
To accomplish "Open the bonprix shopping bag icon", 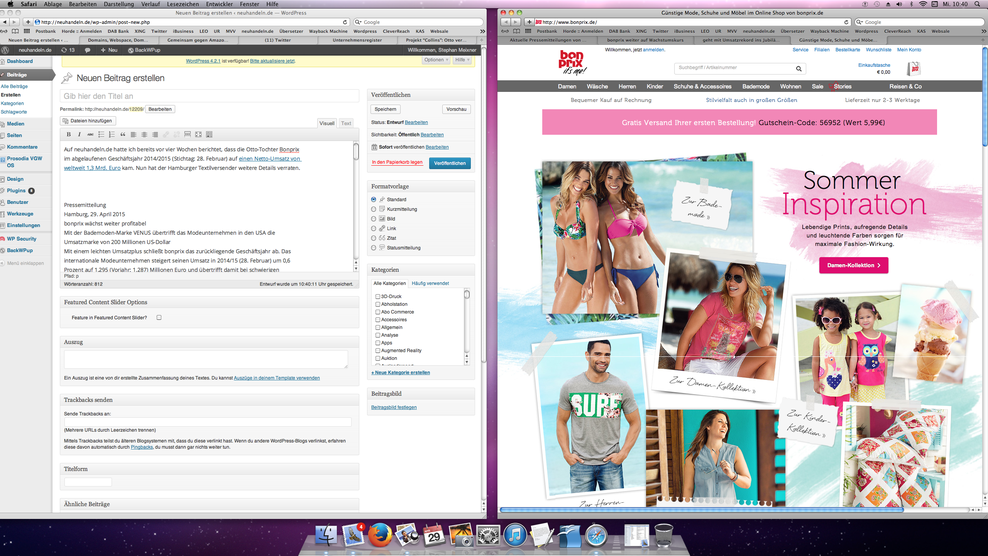I will click(x=914, y=68).
